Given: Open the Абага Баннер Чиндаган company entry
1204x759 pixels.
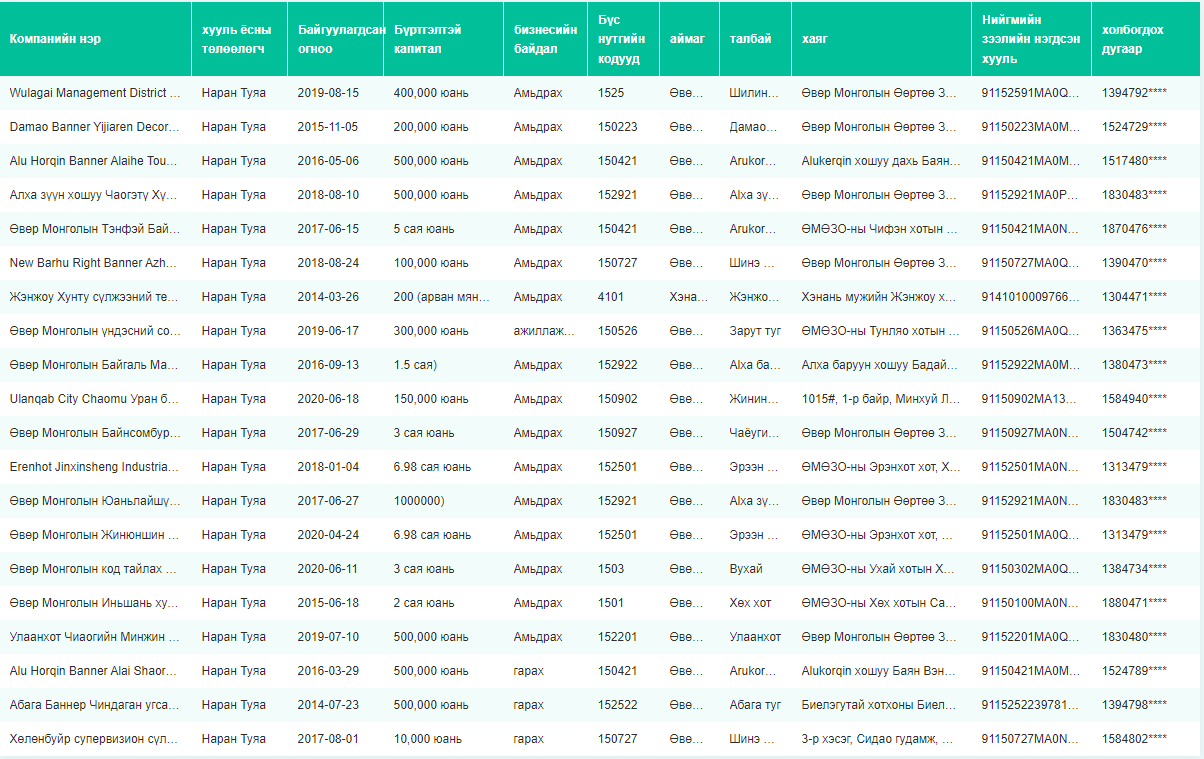Looking at the screenshot, I should [x=95, y=705].
